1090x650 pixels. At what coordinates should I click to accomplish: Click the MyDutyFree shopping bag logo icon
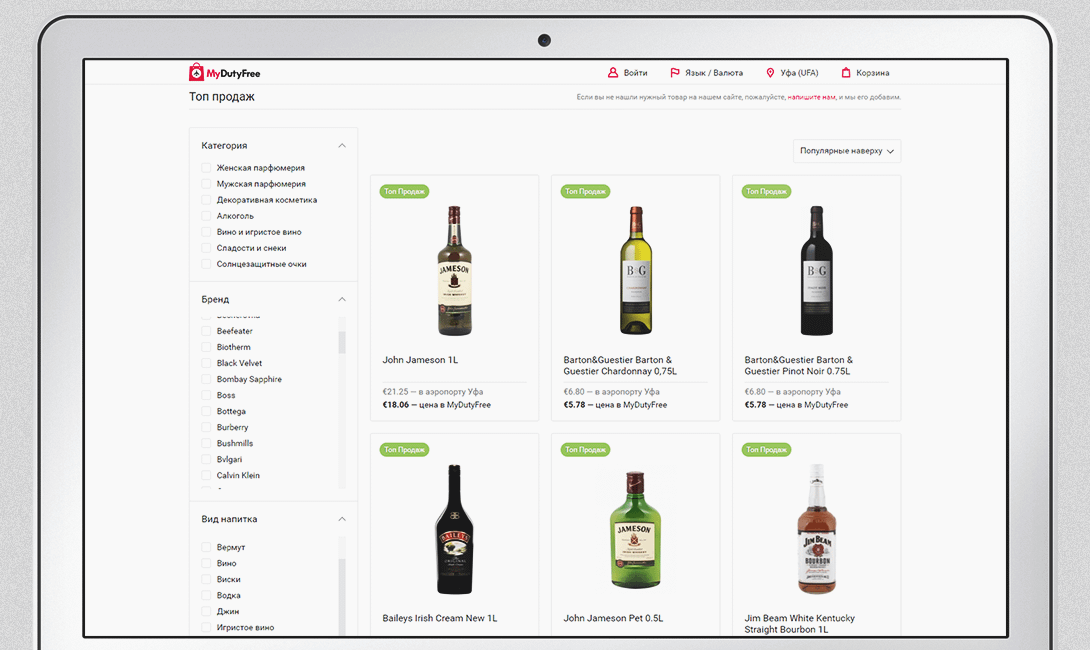pyautogui.click(x=196, y=72)
